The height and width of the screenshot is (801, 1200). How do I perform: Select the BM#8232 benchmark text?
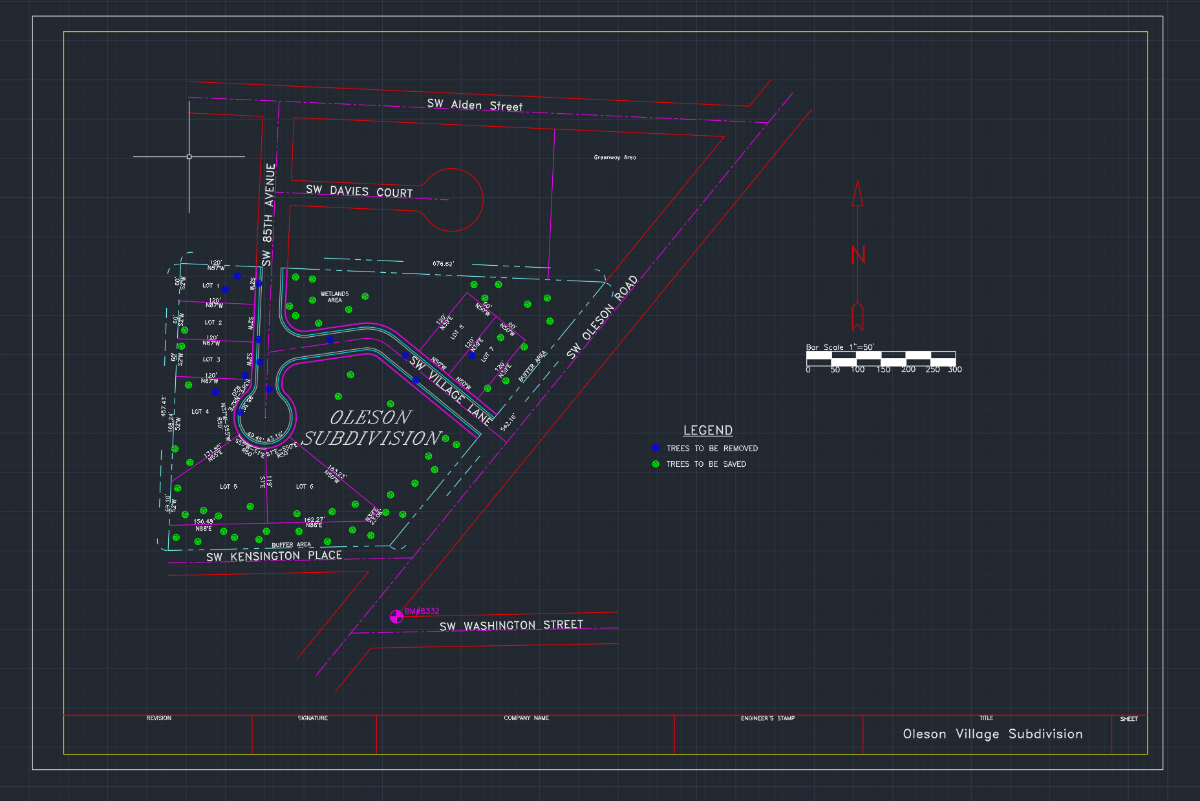coord(422,610)
